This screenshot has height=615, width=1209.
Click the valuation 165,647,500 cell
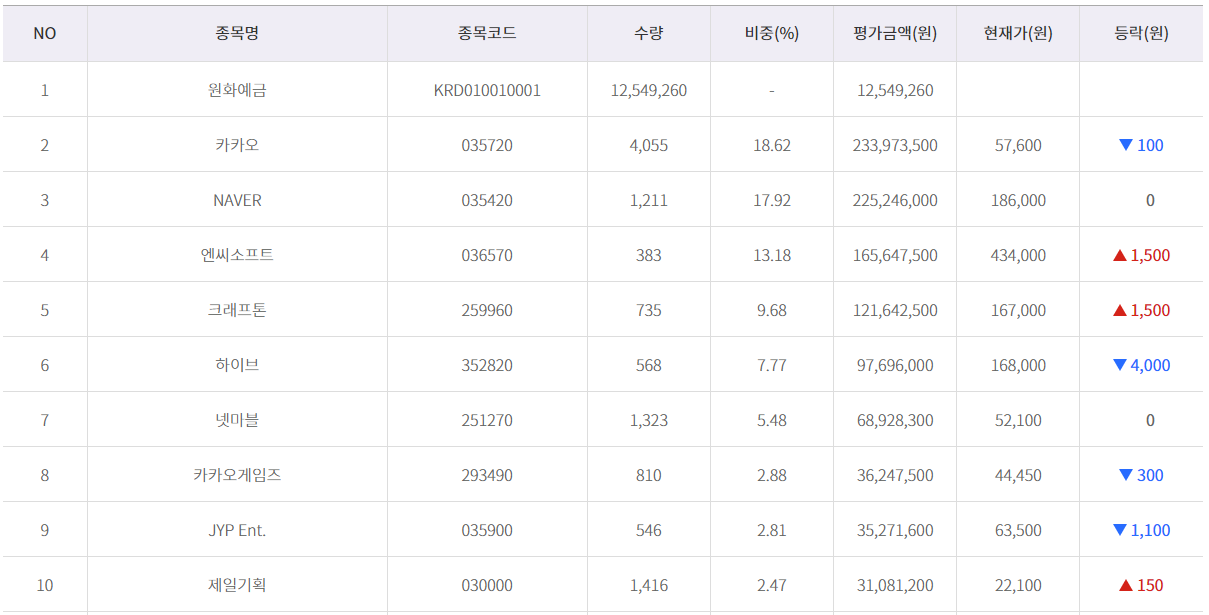coord(895,255)
